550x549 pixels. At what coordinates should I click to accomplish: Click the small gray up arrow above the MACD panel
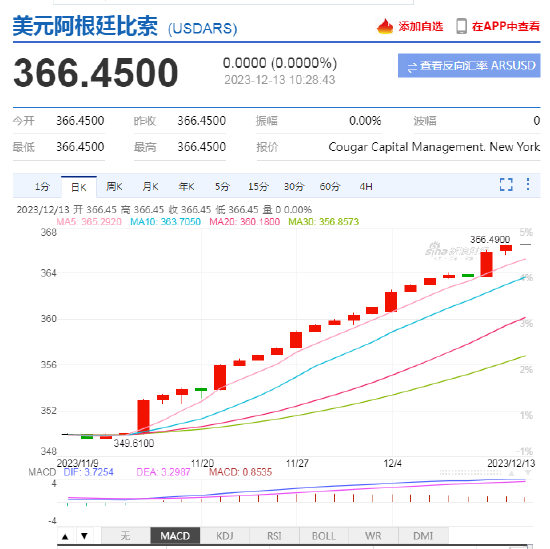(x=512, y=473)
